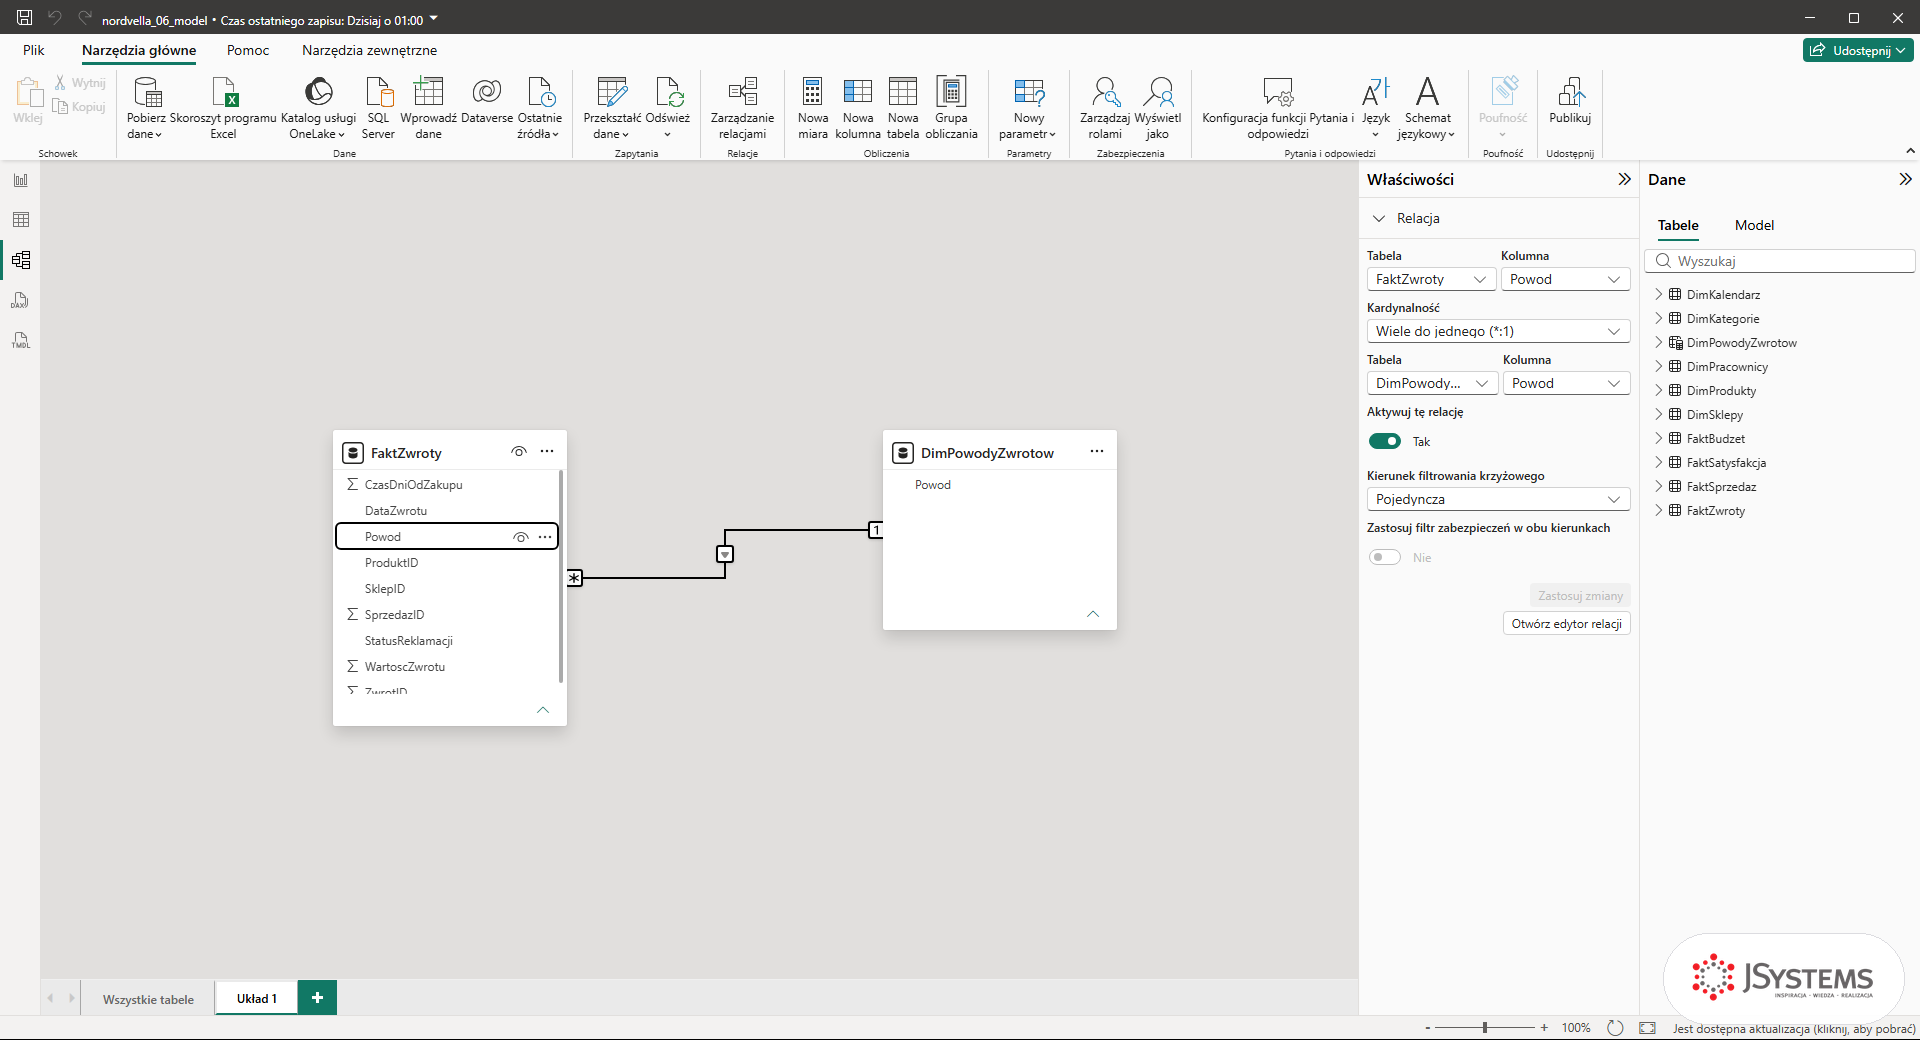Collapse the Właściwości pane

(x=1624, y=179)
